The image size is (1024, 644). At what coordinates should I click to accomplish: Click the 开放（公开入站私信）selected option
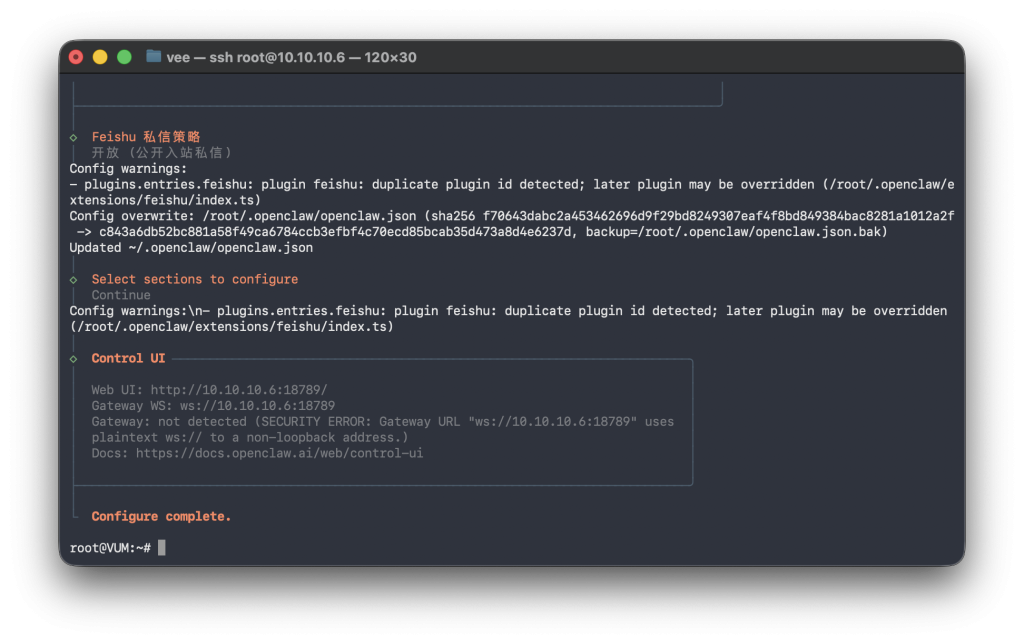tap(162, 152)
